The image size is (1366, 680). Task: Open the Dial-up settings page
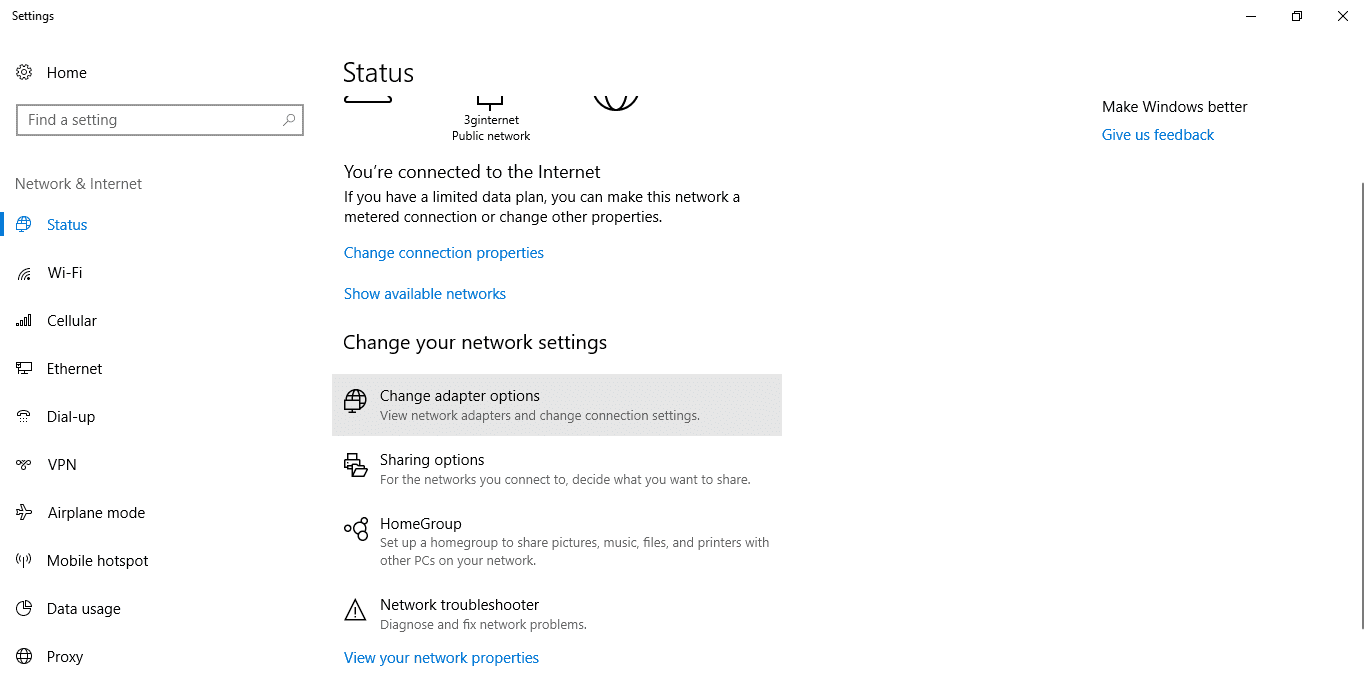pyautogui.click(x=71, y=417)
